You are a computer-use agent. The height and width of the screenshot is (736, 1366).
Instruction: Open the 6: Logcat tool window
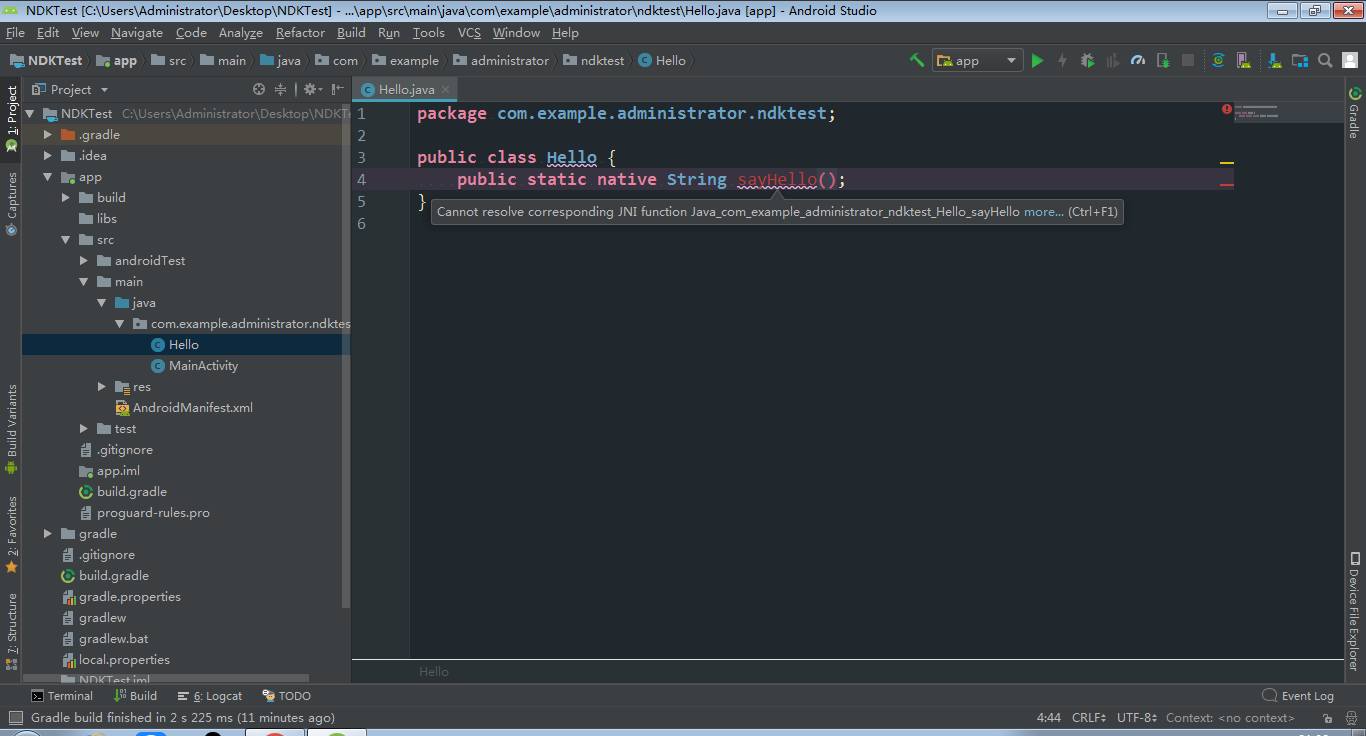tap(209, 696)
